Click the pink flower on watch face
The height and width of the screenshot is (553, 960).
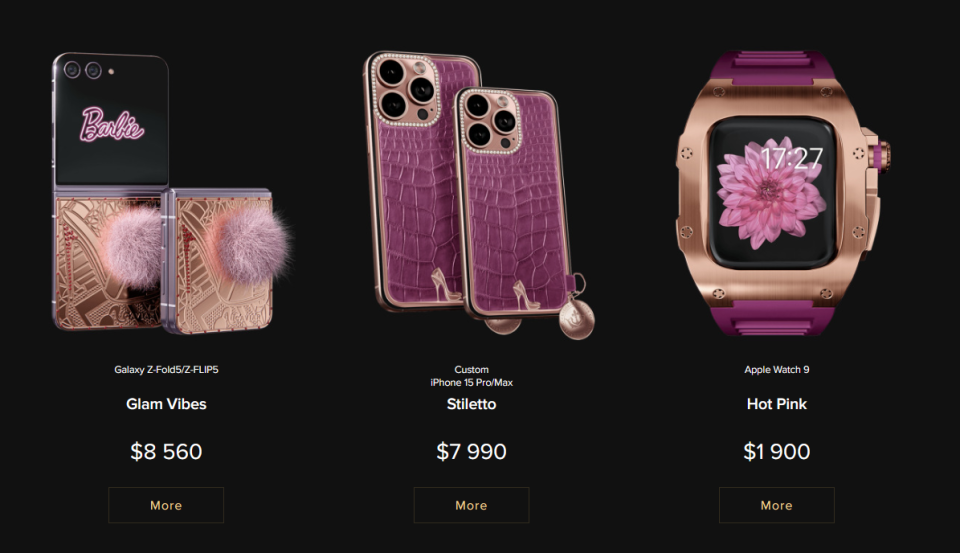768,193
